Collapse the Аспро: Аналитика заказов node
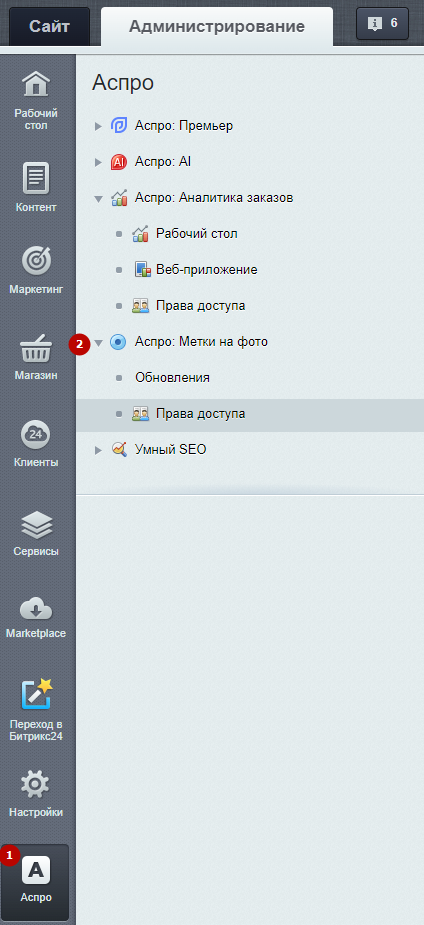The image size is (424, 925). point(98,198)
